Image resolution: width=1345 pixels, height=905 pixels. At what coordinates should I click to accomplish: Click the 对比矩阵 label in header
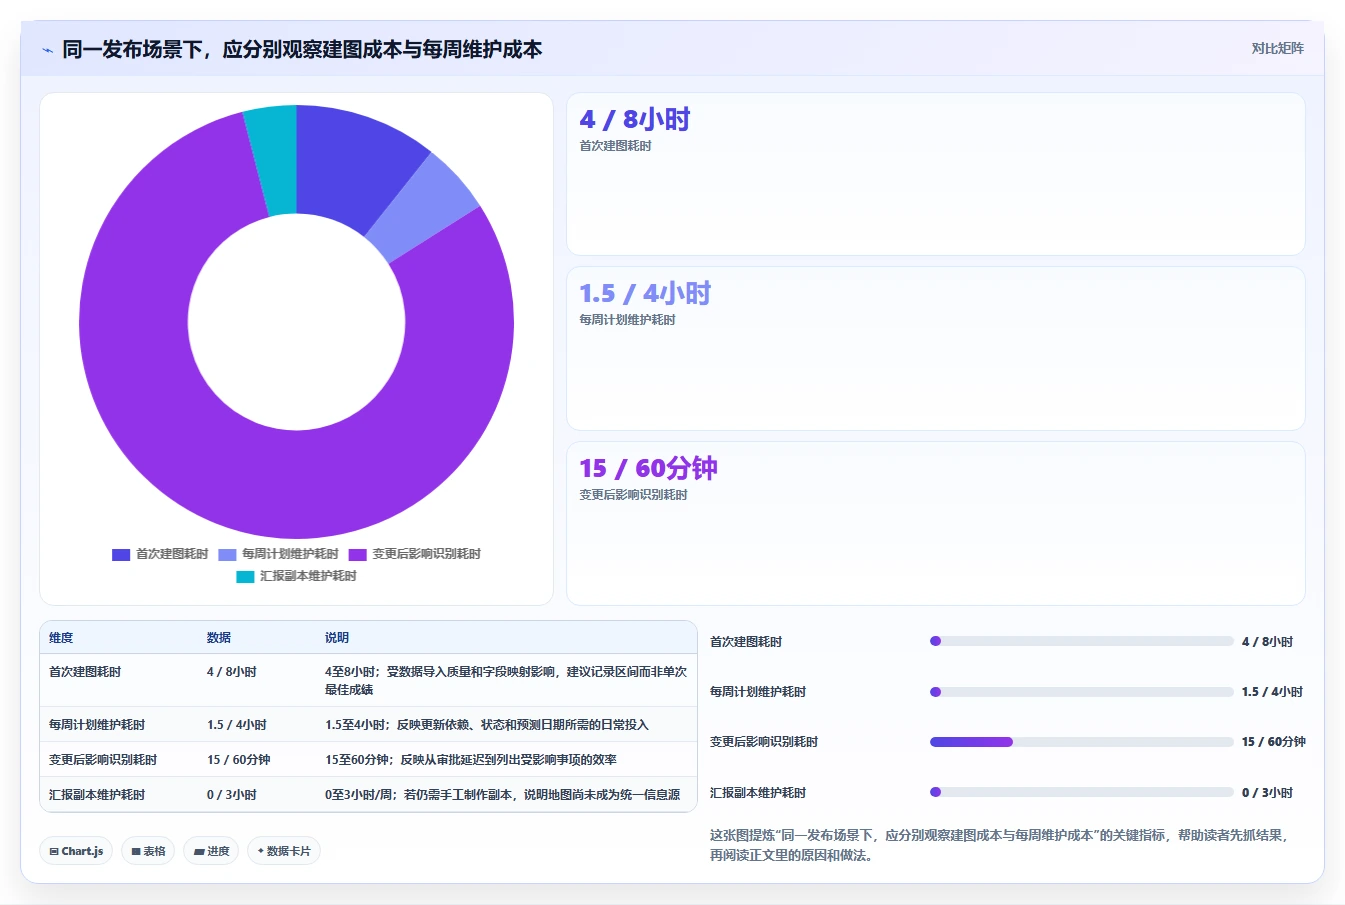[1277, 48]
